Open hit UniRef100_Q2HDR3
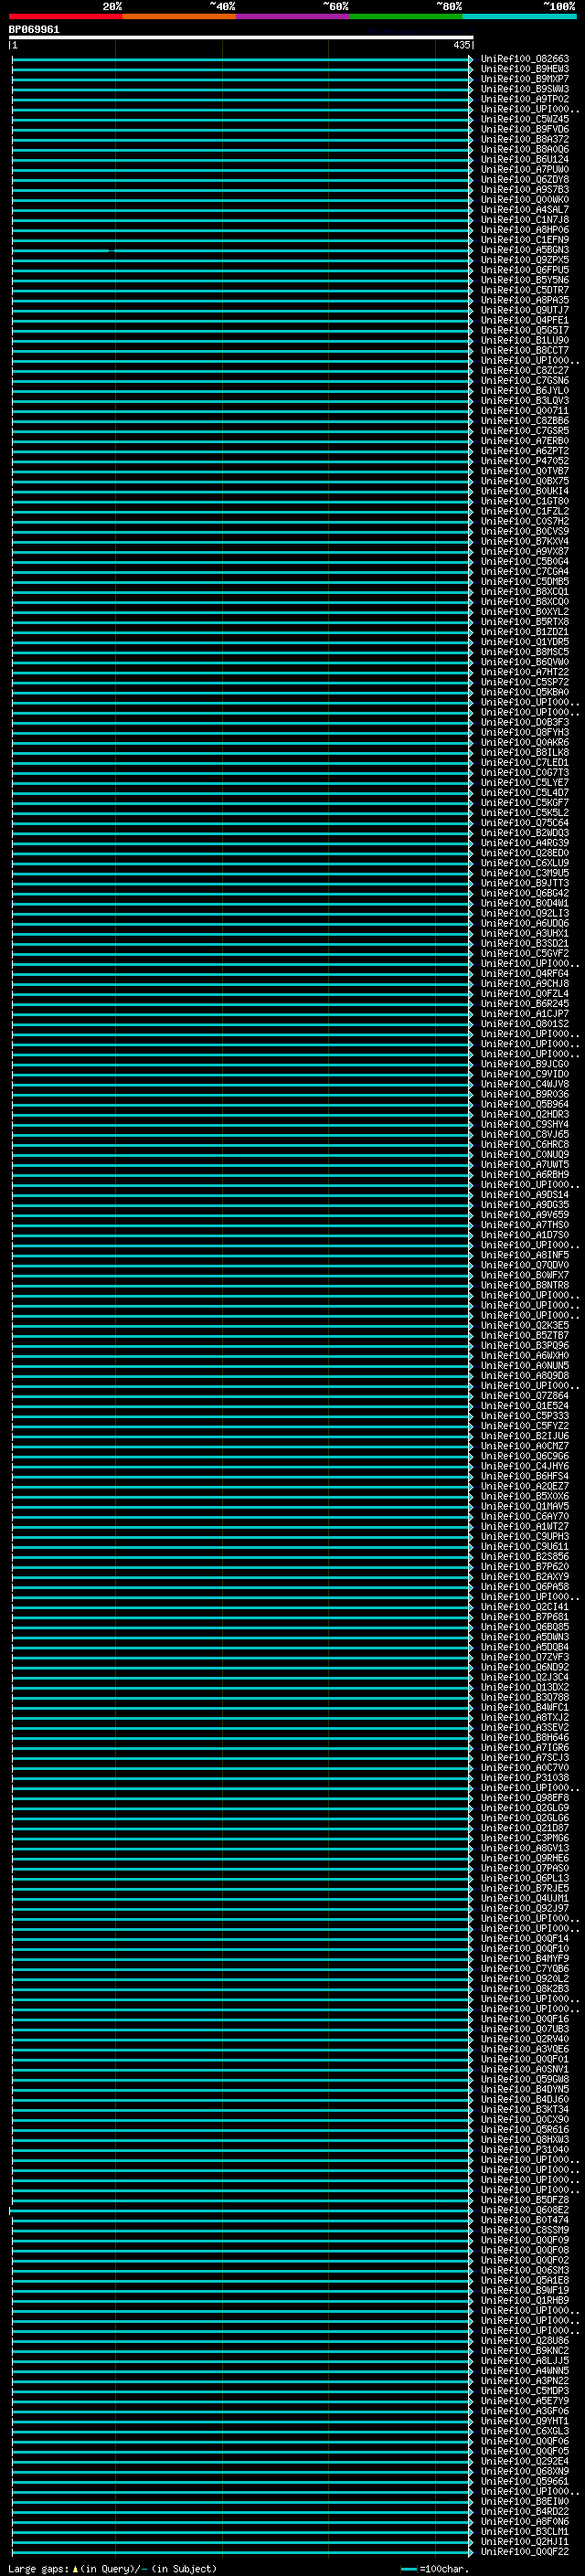585x2576 pixels. (x=524, y=1114)
